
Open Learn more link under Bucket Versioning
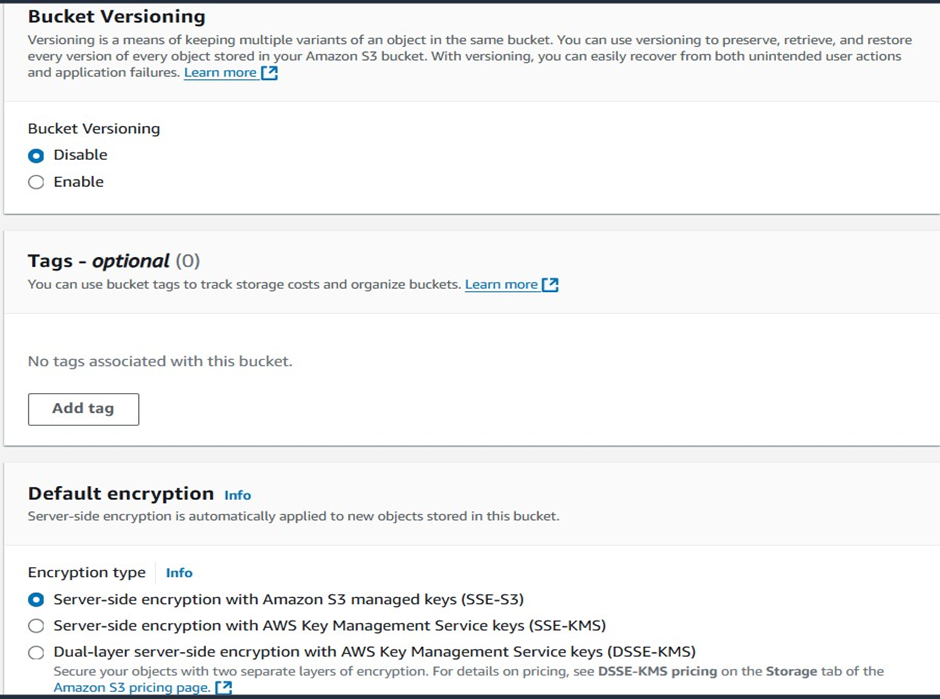click(220, 73)
